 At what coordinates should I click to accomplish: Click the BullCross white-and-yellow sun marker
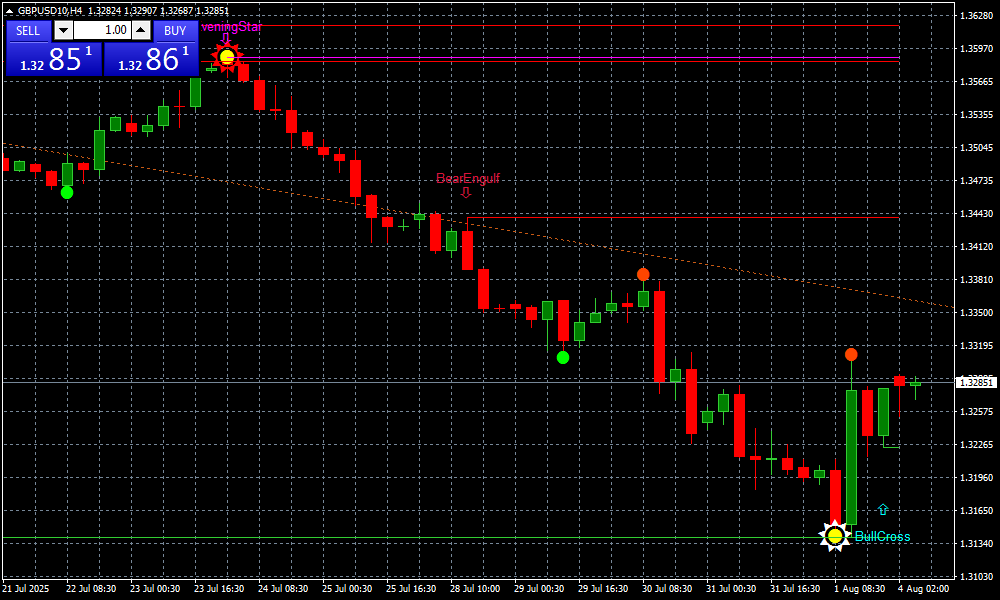(x=835, y=536)
